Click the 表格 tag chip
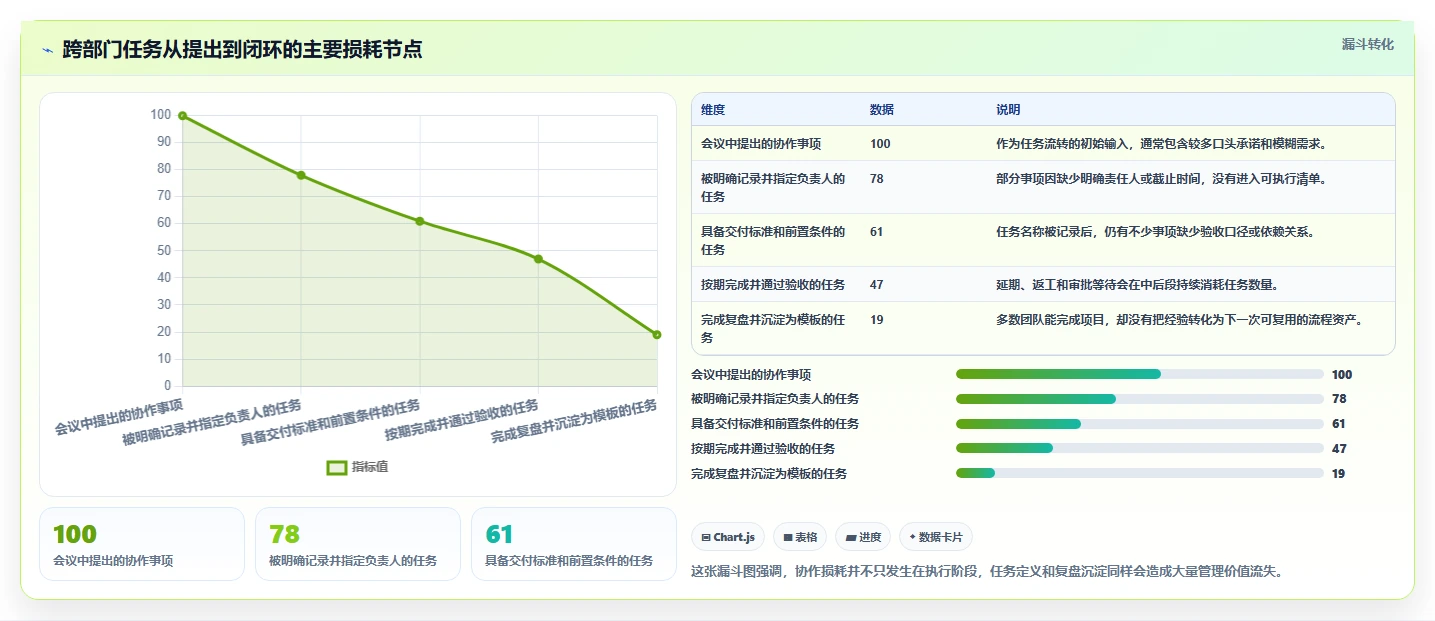The image size is (1435, 621). [x=800, y=537]
